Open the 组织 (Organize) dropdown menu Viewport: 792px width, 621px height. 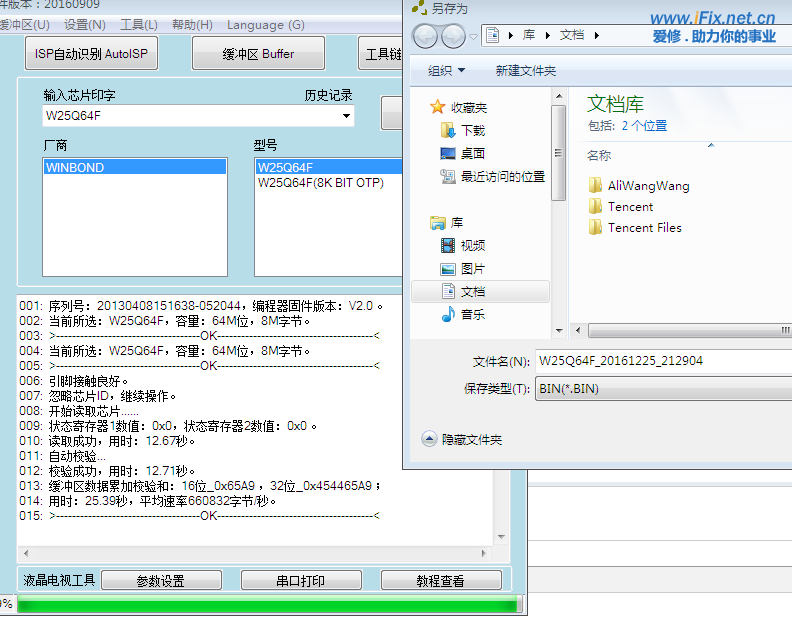point(446,71)
